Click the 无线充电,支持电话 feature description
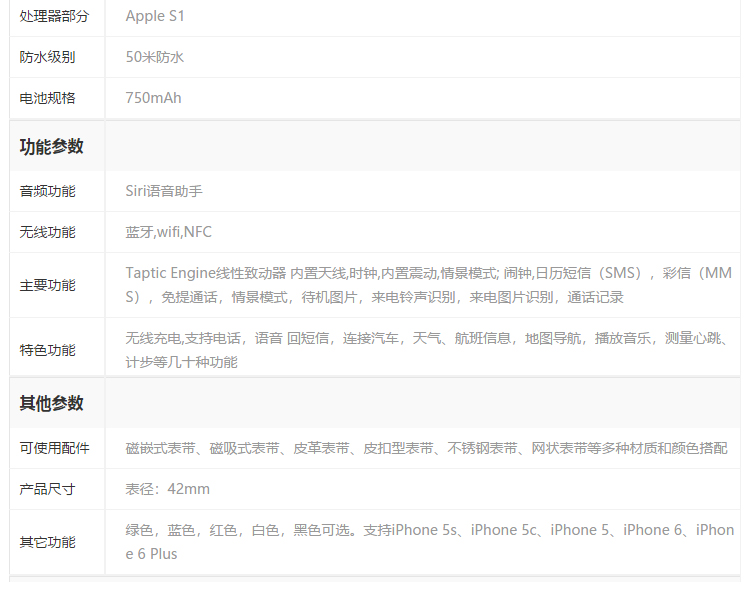Image resolution: width=750 pixels, height=609 pixels. tap(428, 350)
